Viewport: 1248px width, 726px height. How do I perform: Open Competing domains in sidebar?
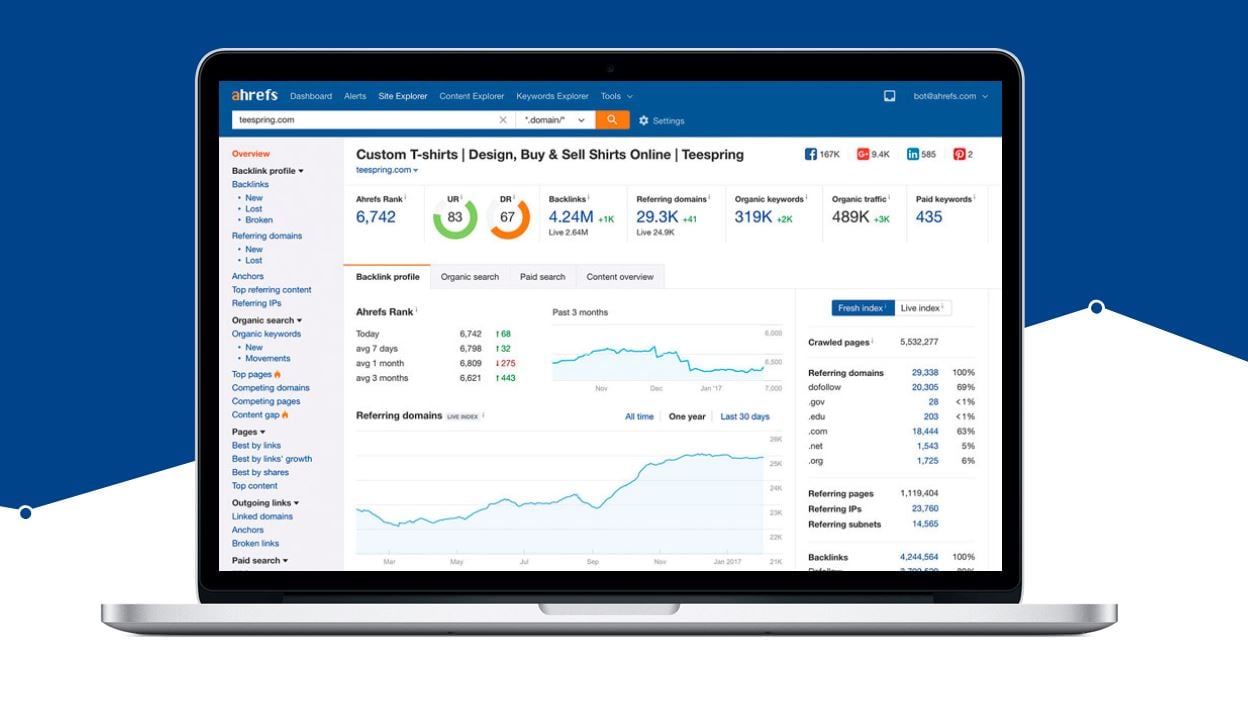coord(271,388)
